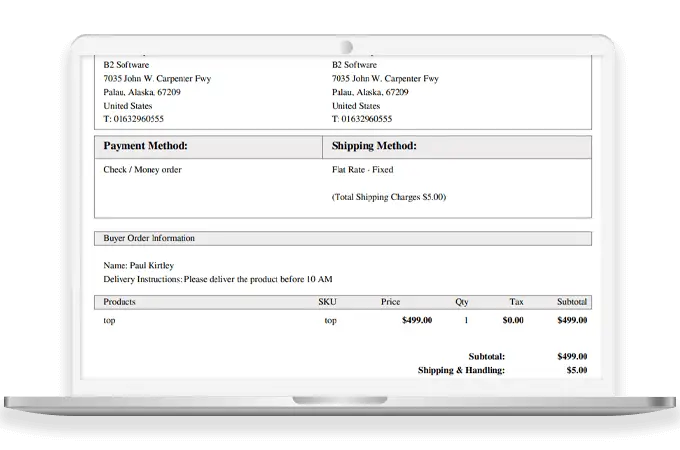Click the 'Check / Money order' text
The height and width of the screenshot is (450, 680).
(x=142, y=170)
